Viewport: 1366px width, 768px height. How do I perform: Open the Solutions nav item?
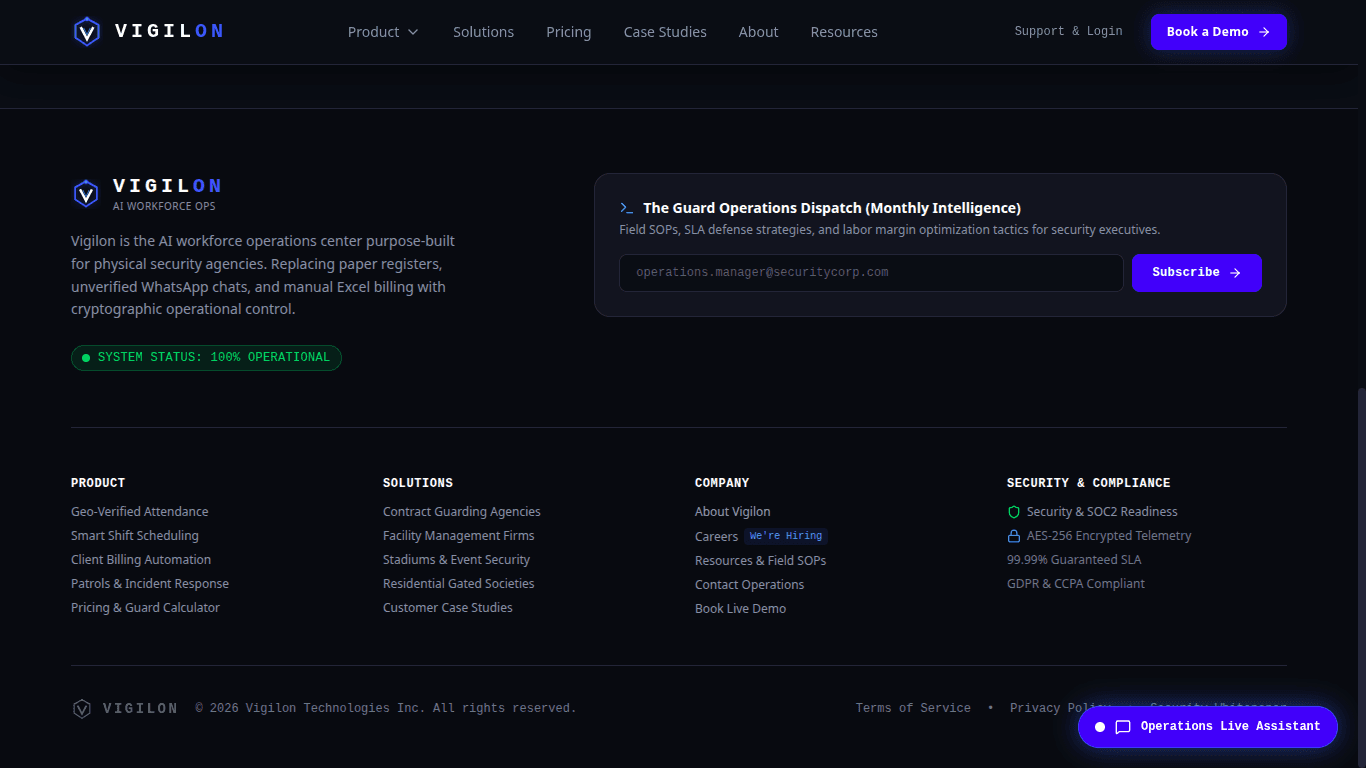pos(483,32)
